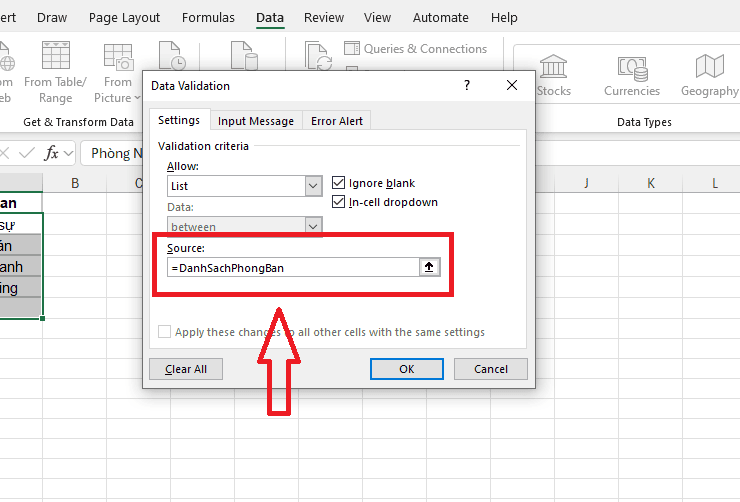Switch to the Error Alert tab

337,121
